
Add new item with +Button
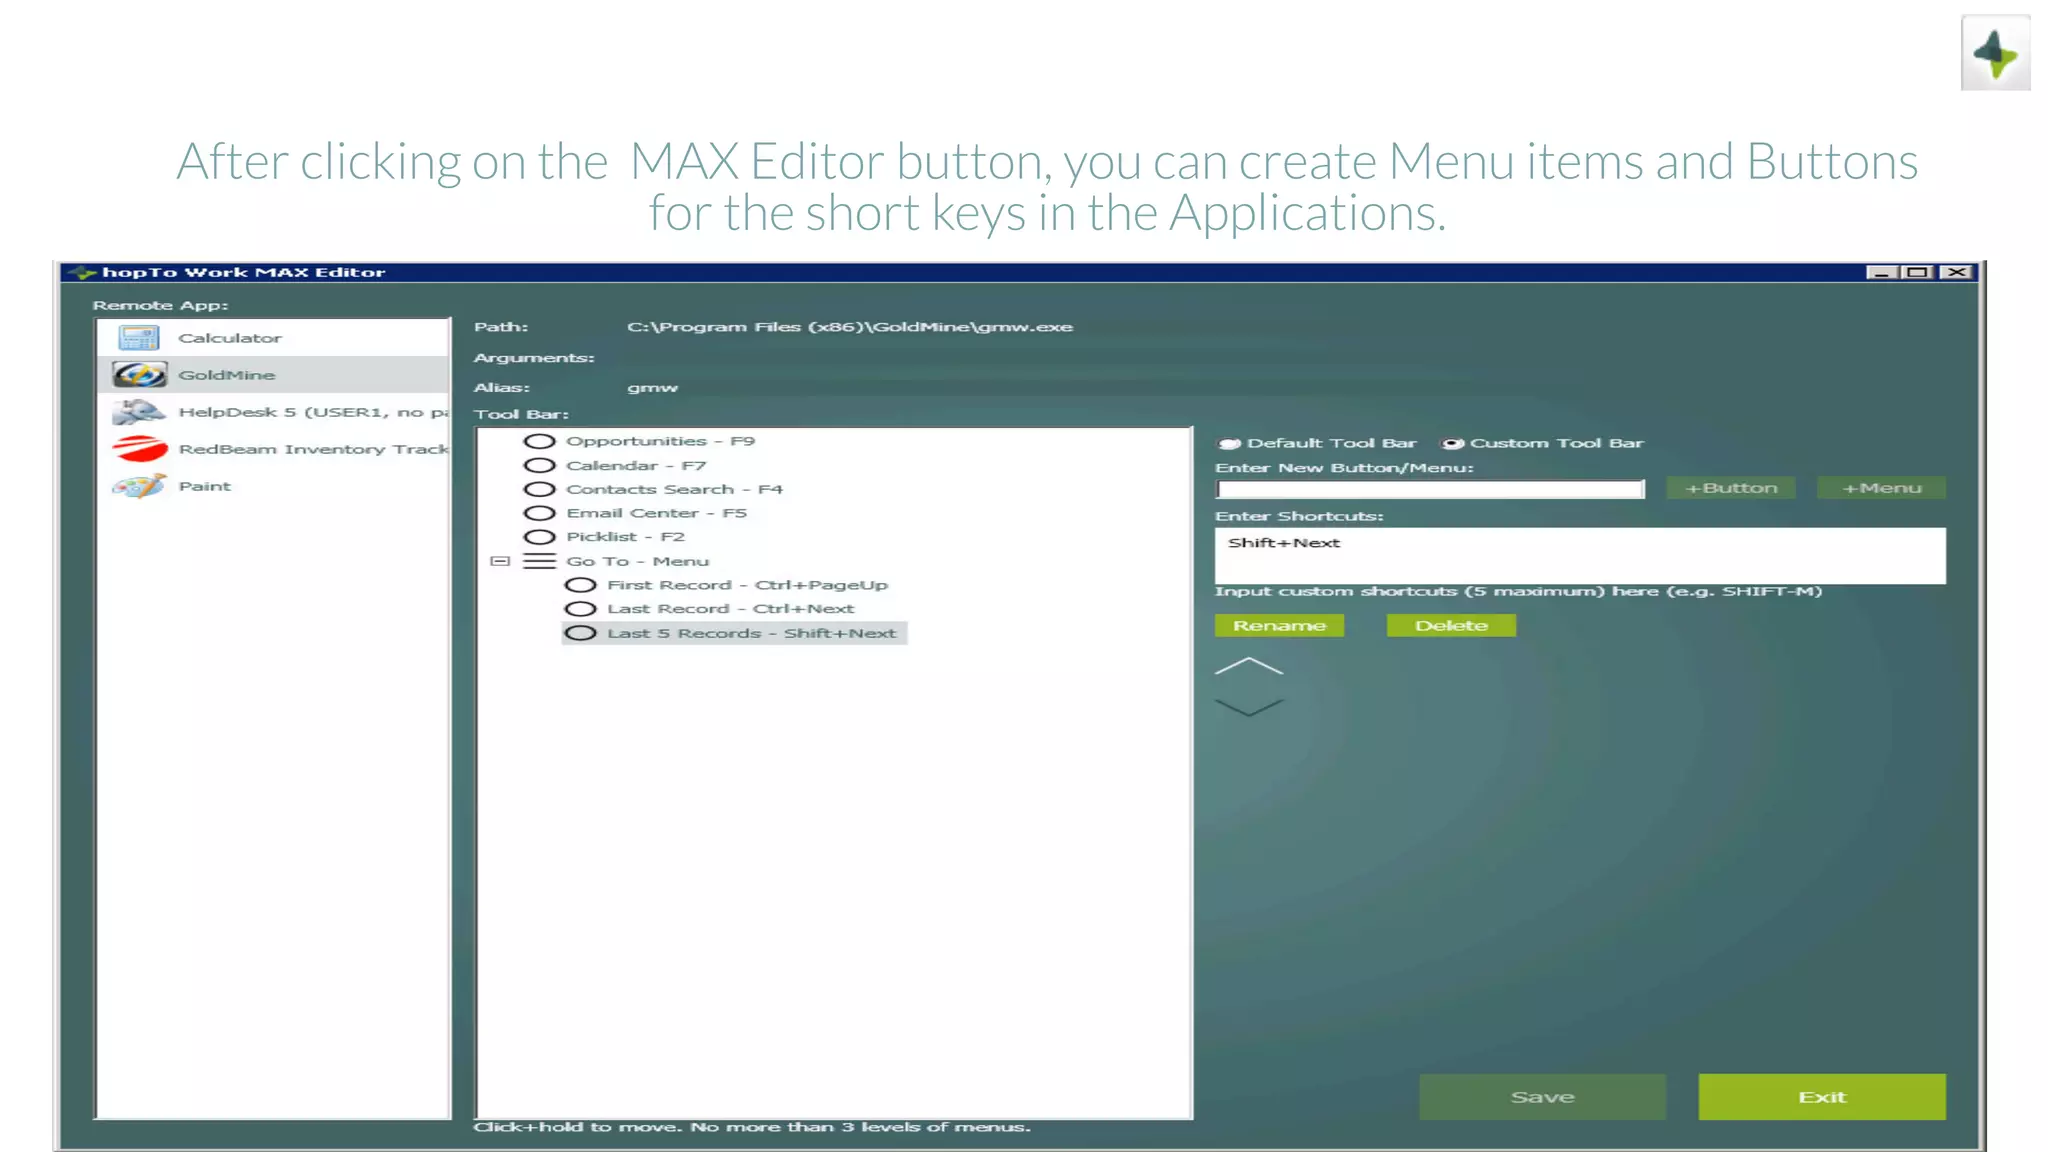point(1731,488)
